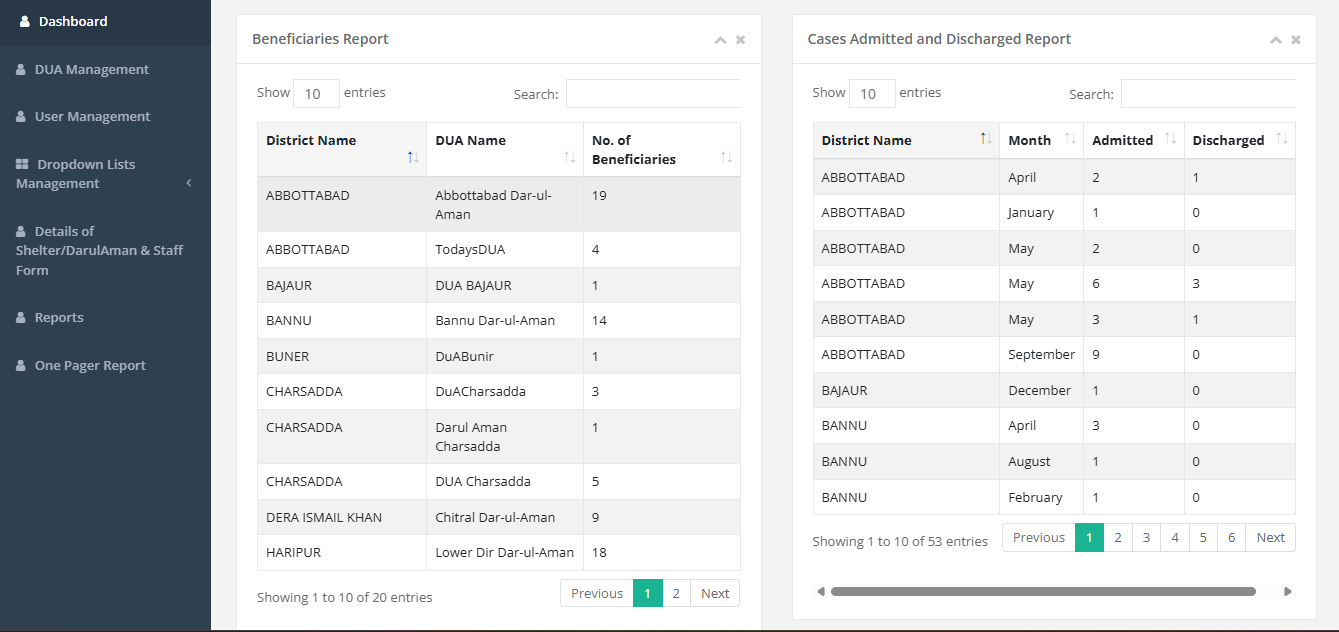This screenshot has width=1339, height=632.
Task: Click the One Pager Report icon
Action: click(x=20, y=364)
